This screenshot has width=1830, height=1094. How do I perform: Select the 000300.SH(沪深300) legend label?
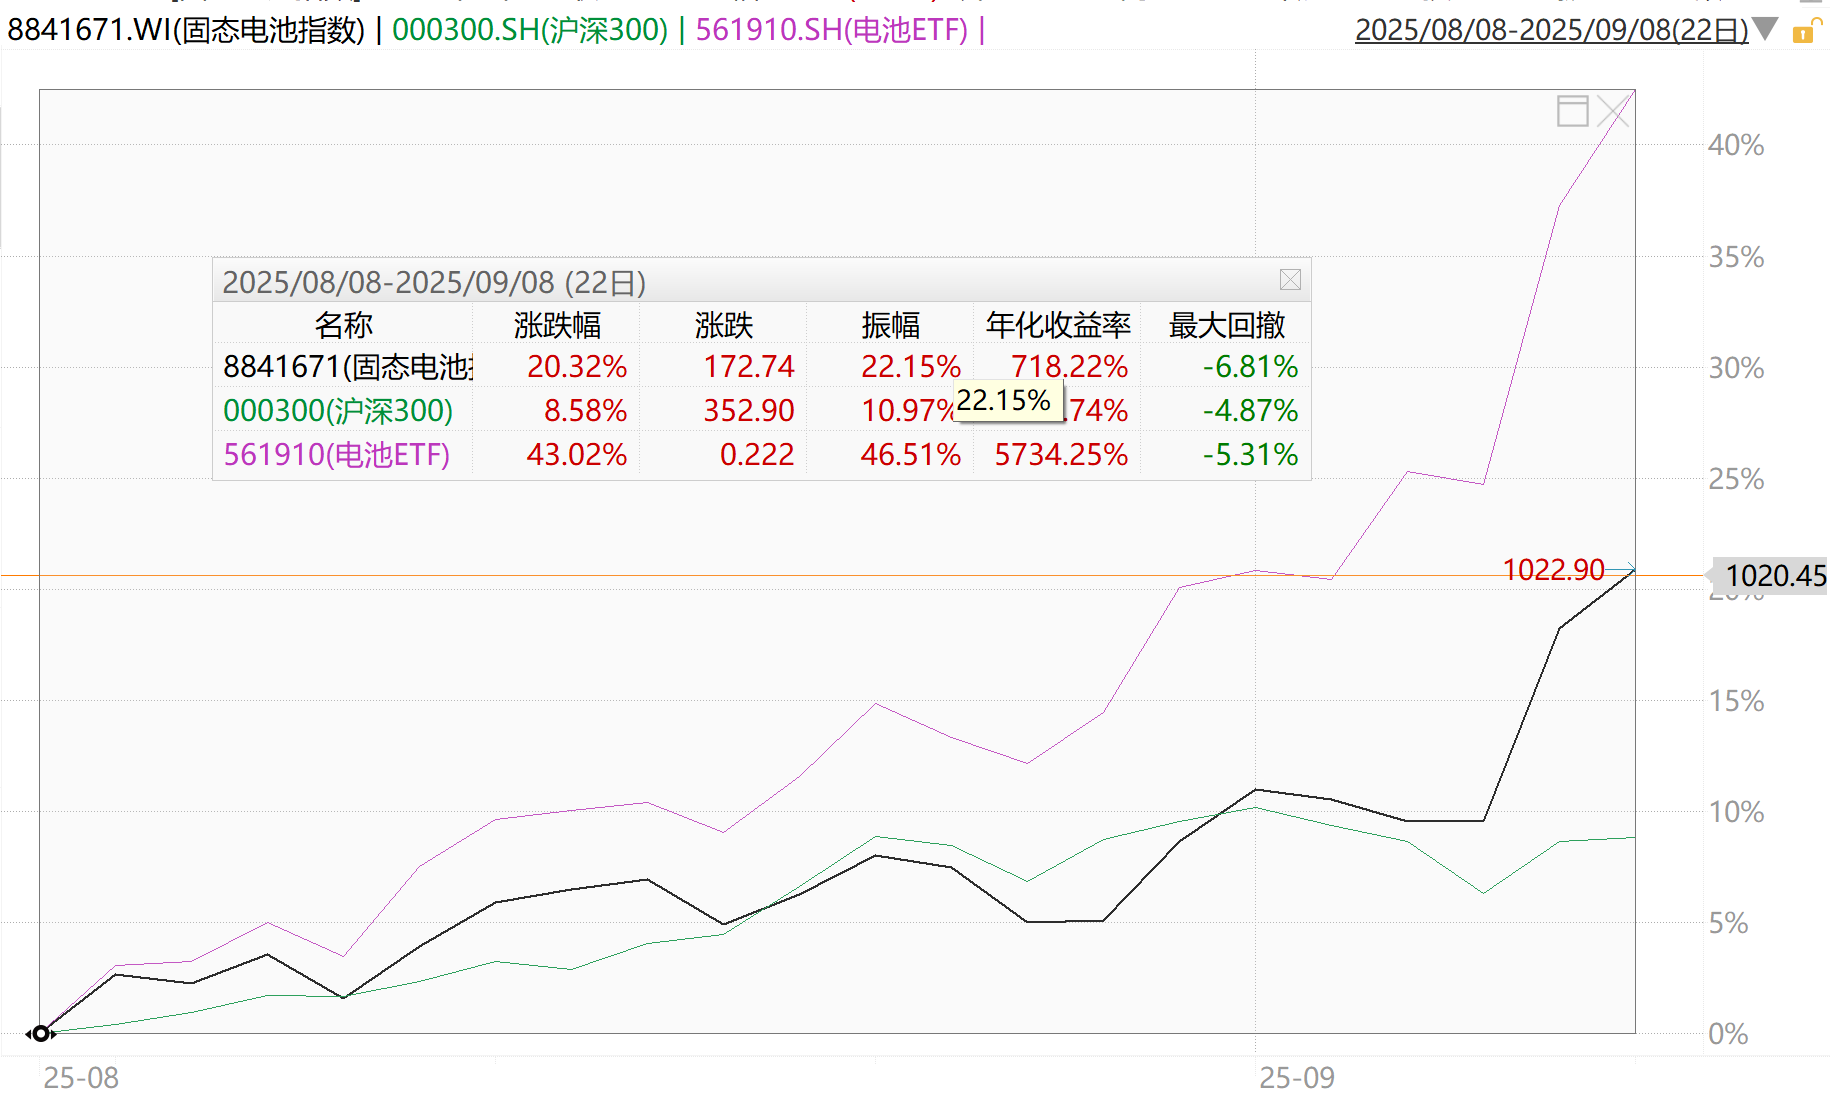click(529, 30)
